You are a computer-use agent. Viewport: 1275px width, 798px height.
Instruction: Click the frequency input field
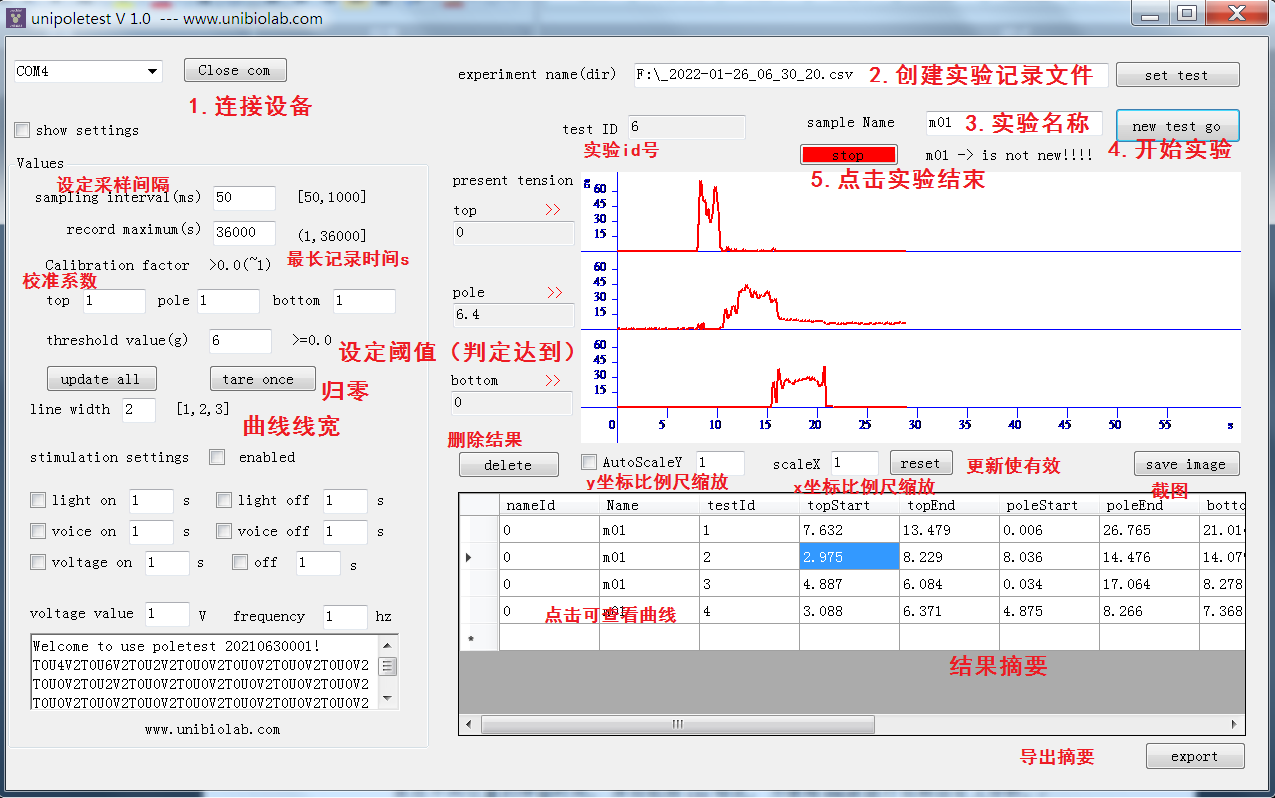tap(345, 617)
